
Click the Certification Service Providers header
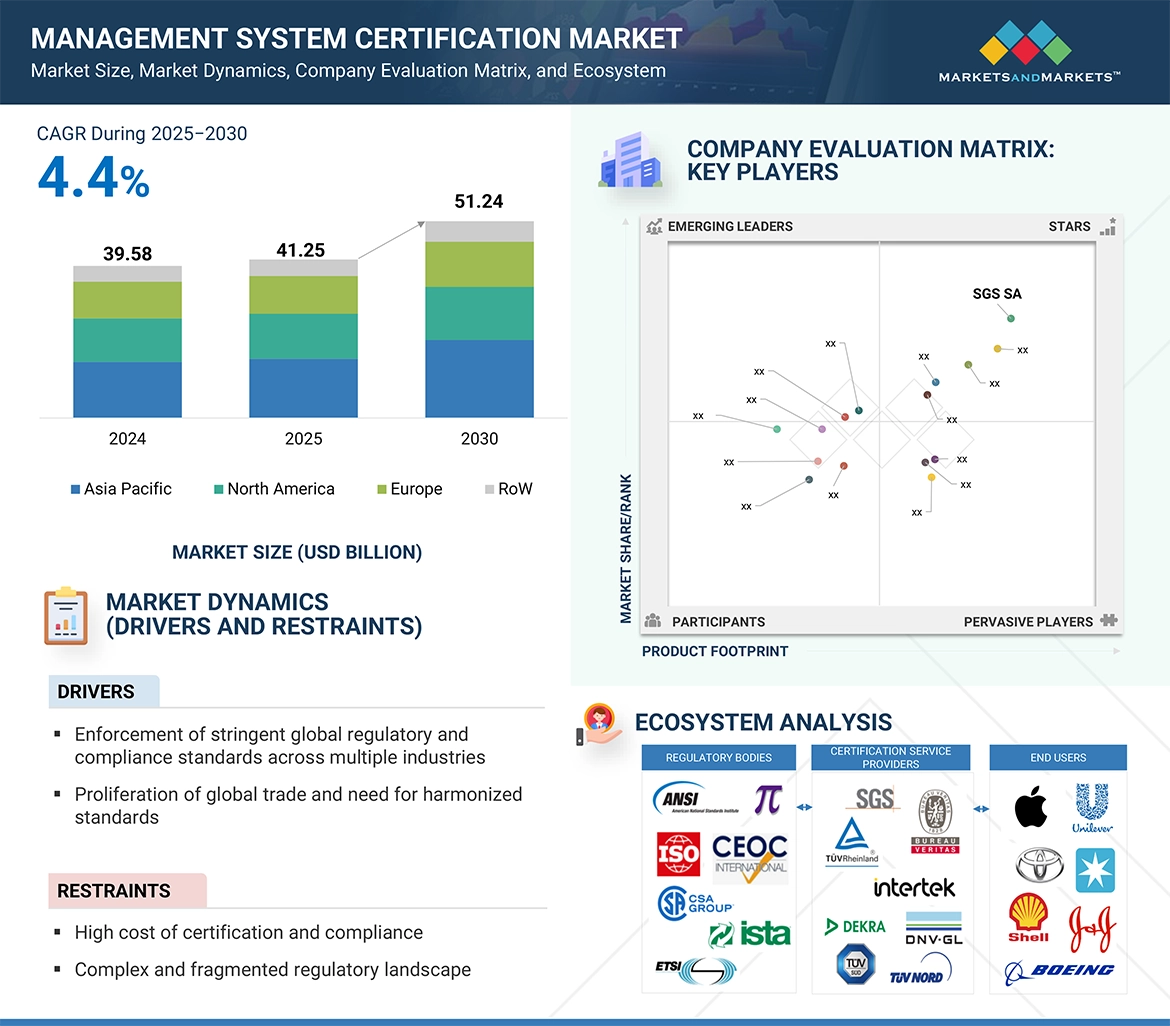click(890, 758)
